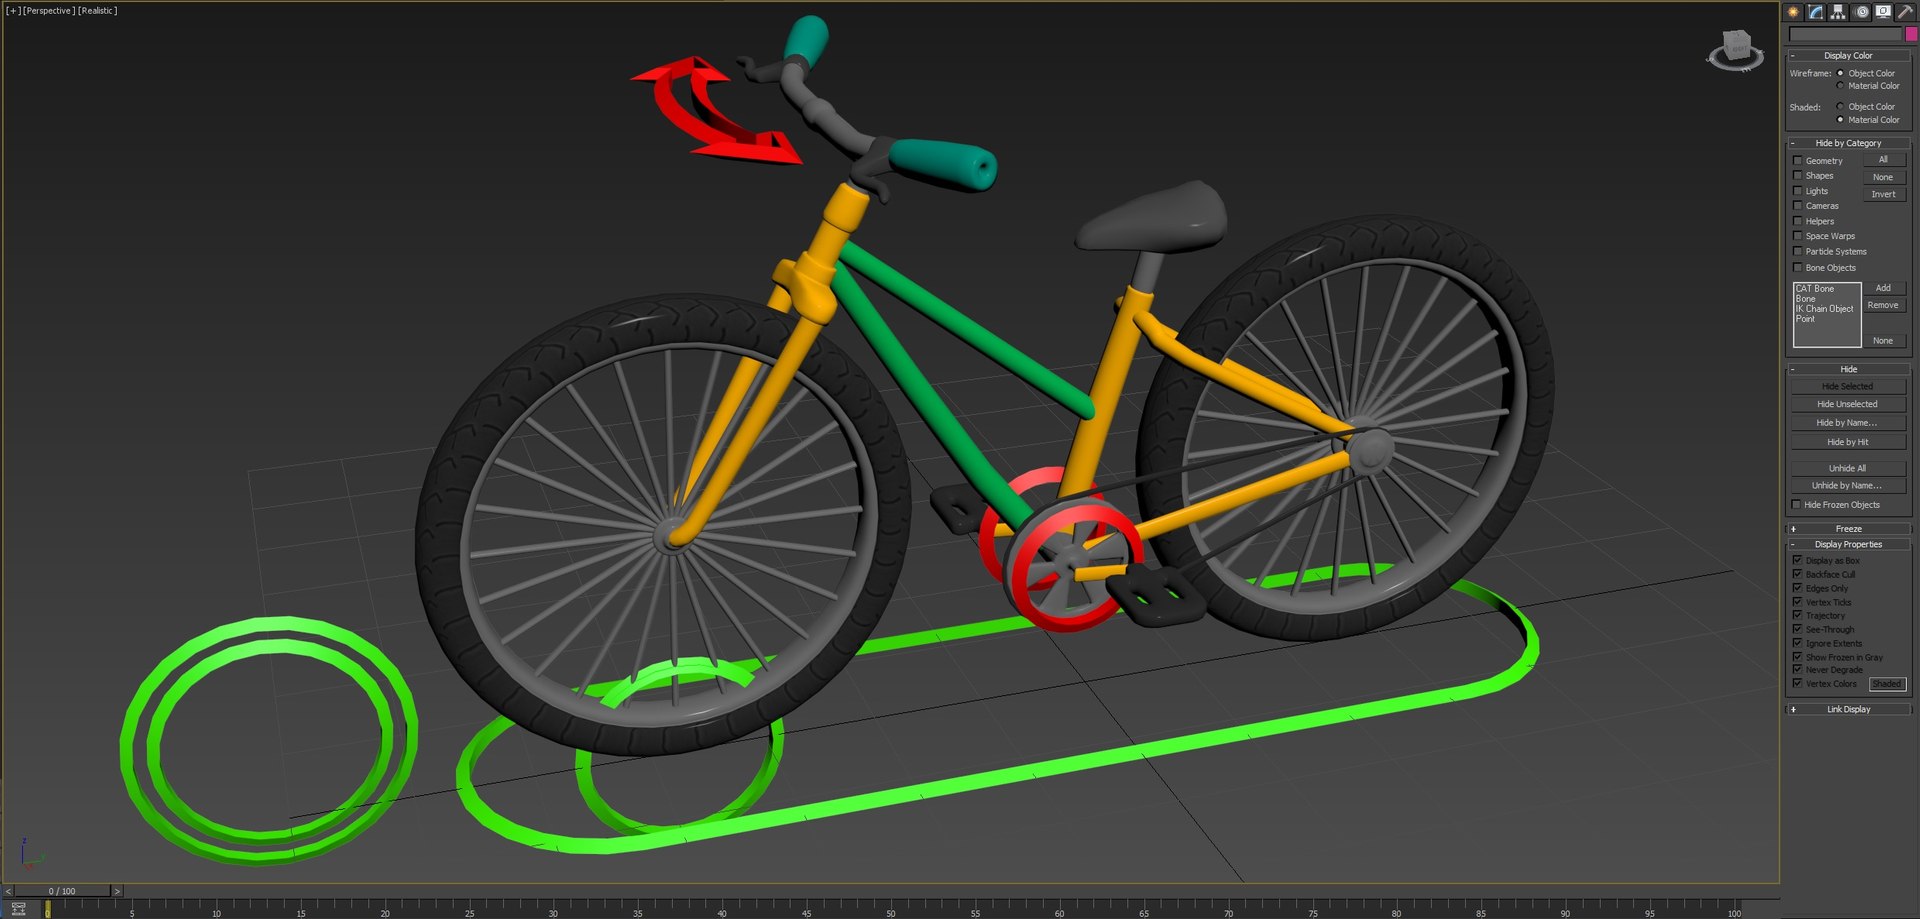
Task: Click the magenta object color swatch
Action: tap(1910, 34)
